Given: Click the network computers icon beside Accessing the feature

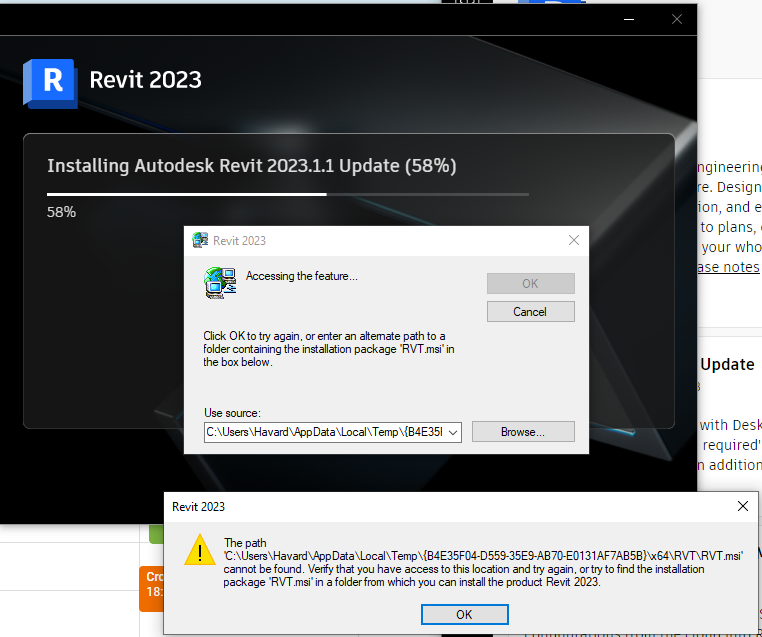Looking at the screenshot, I should click(220, 282).
